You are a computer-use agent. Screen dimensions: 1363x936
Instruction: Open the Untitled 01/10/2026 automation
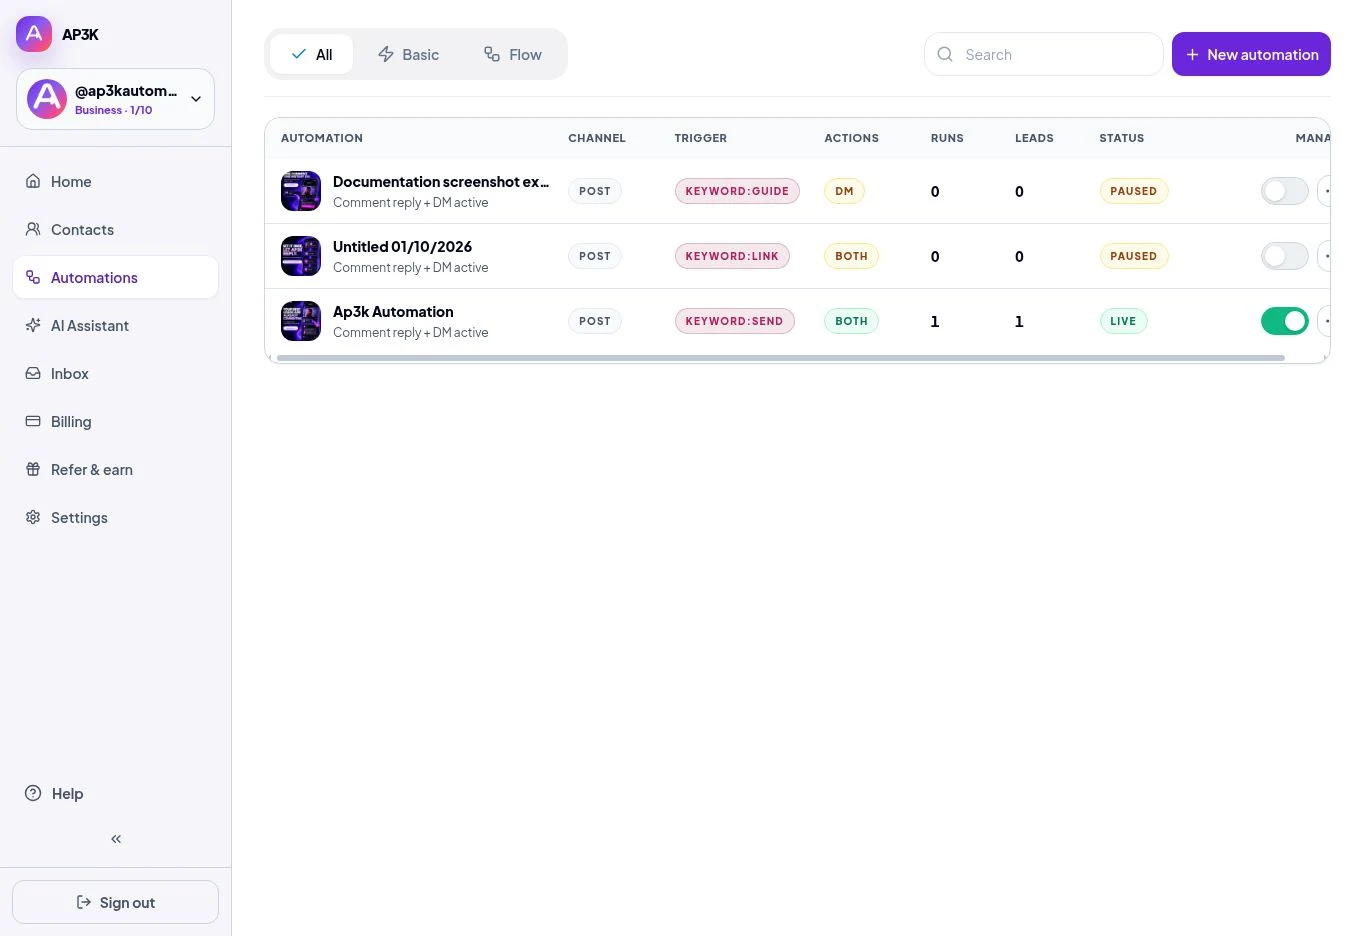[x=402, y=247]
